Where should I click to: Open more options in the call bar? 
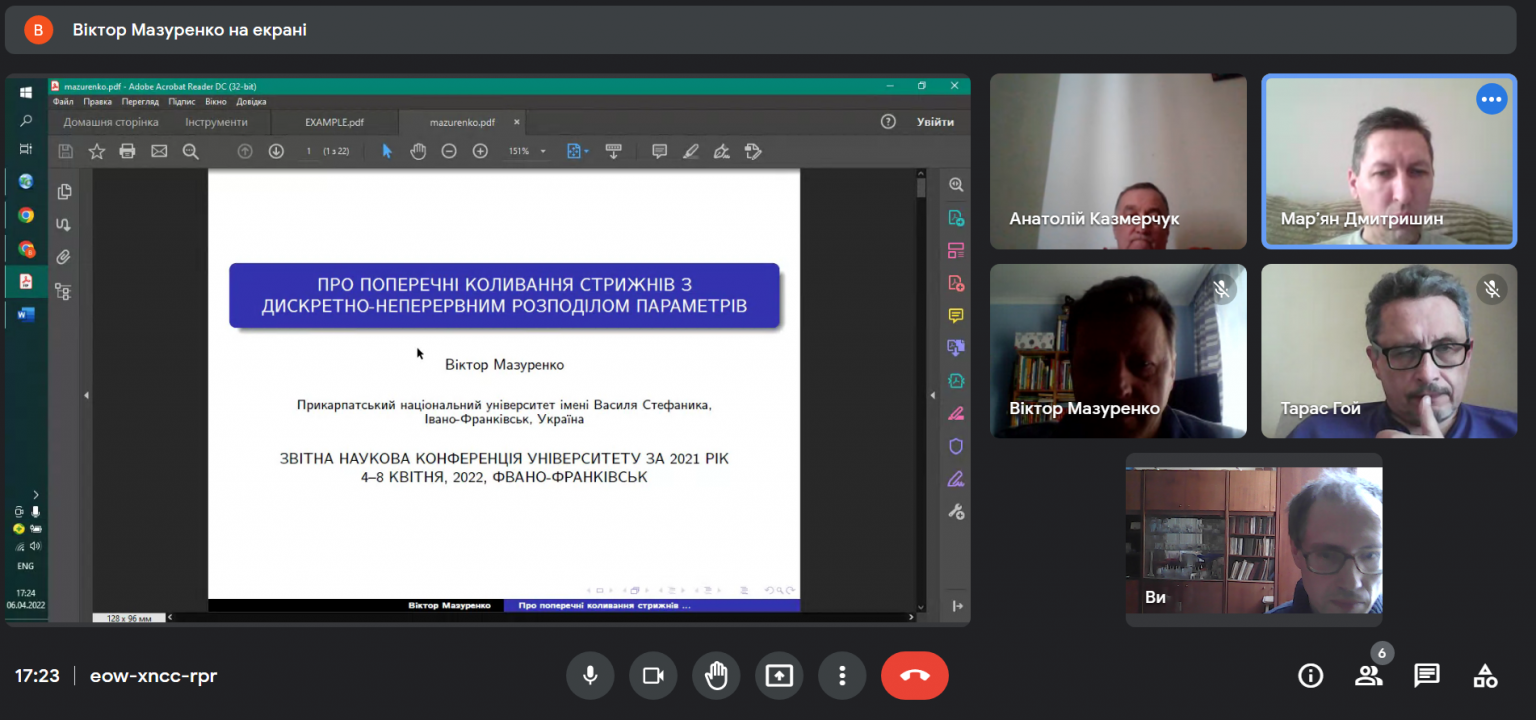[x=842, y=676]
